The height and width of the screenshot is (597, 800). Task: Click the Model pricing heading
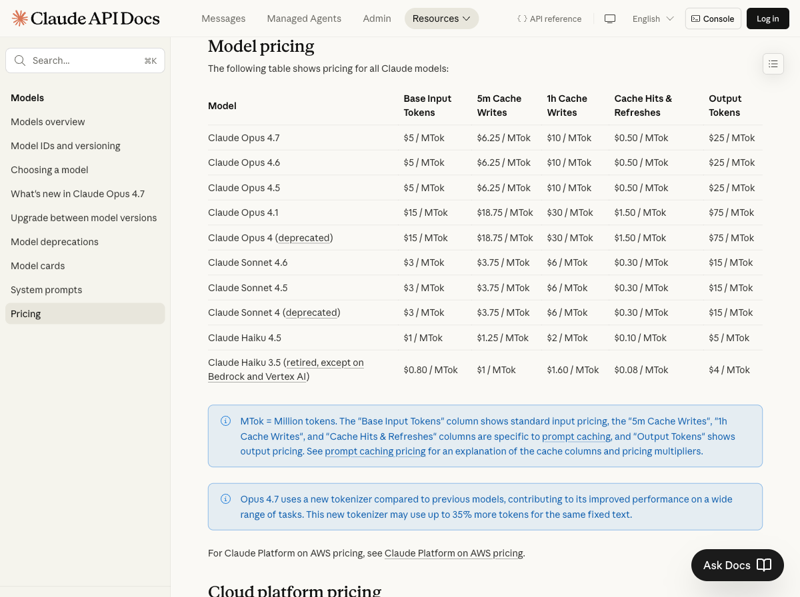[x=261, y=46]
